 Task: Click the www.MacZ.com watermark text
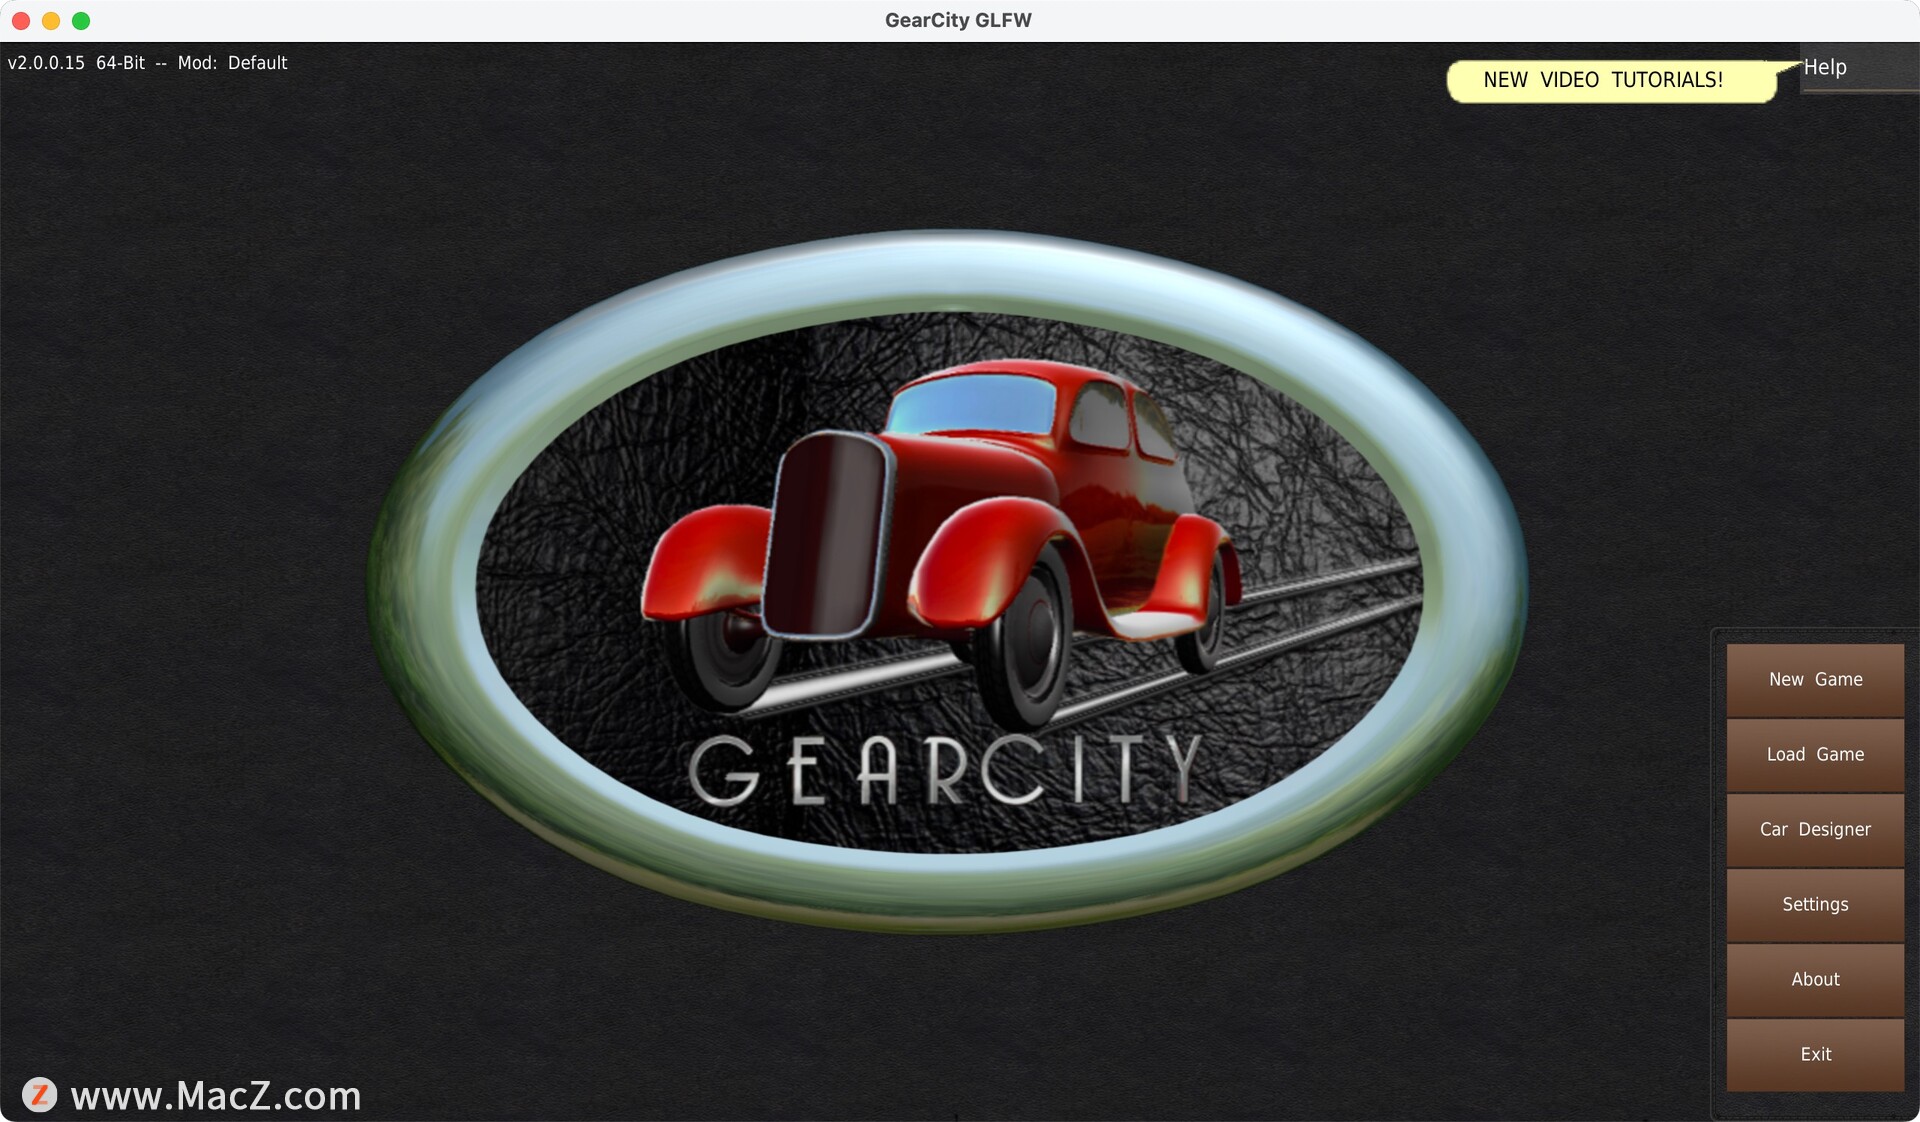pos(216,1096)
